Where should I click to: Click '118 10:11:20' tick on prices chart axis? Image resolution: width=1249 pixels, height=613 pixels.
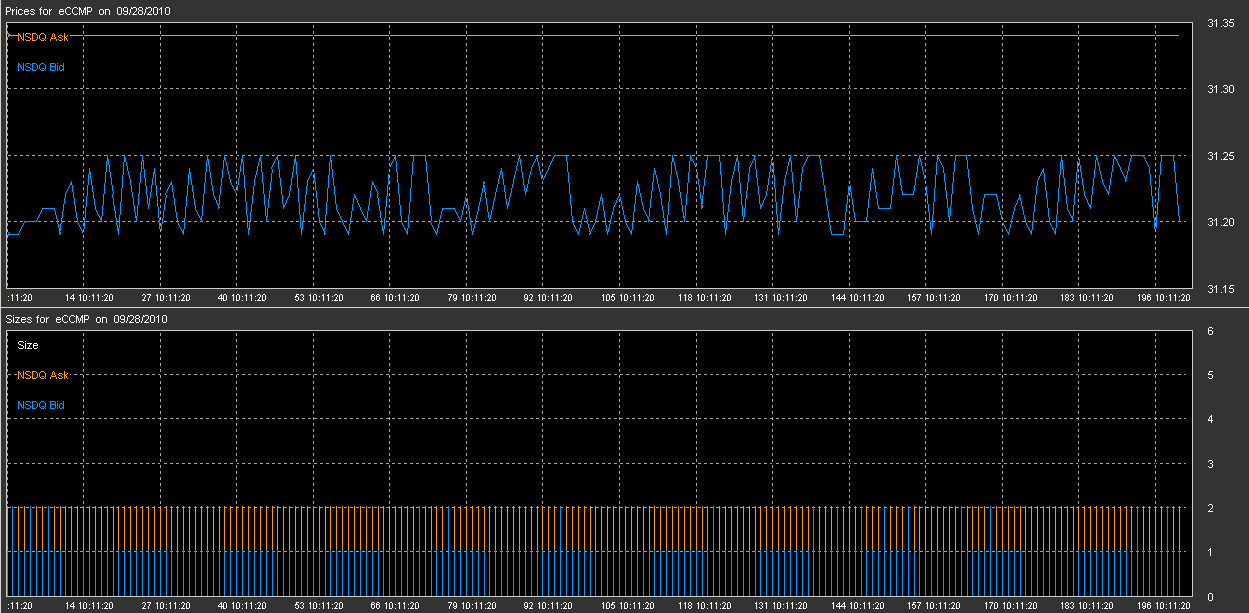703,298
